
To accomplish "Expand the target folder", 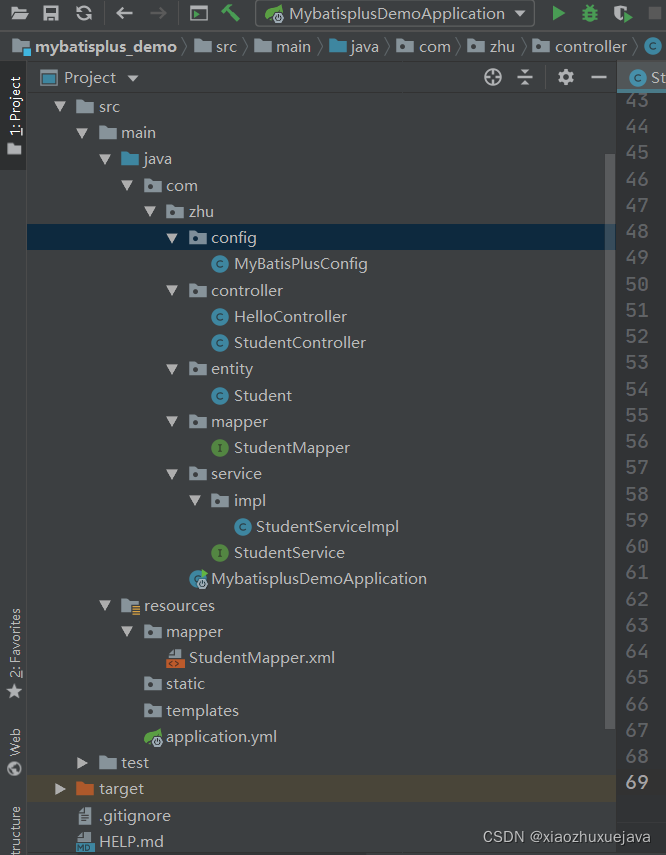I will 60,789.
